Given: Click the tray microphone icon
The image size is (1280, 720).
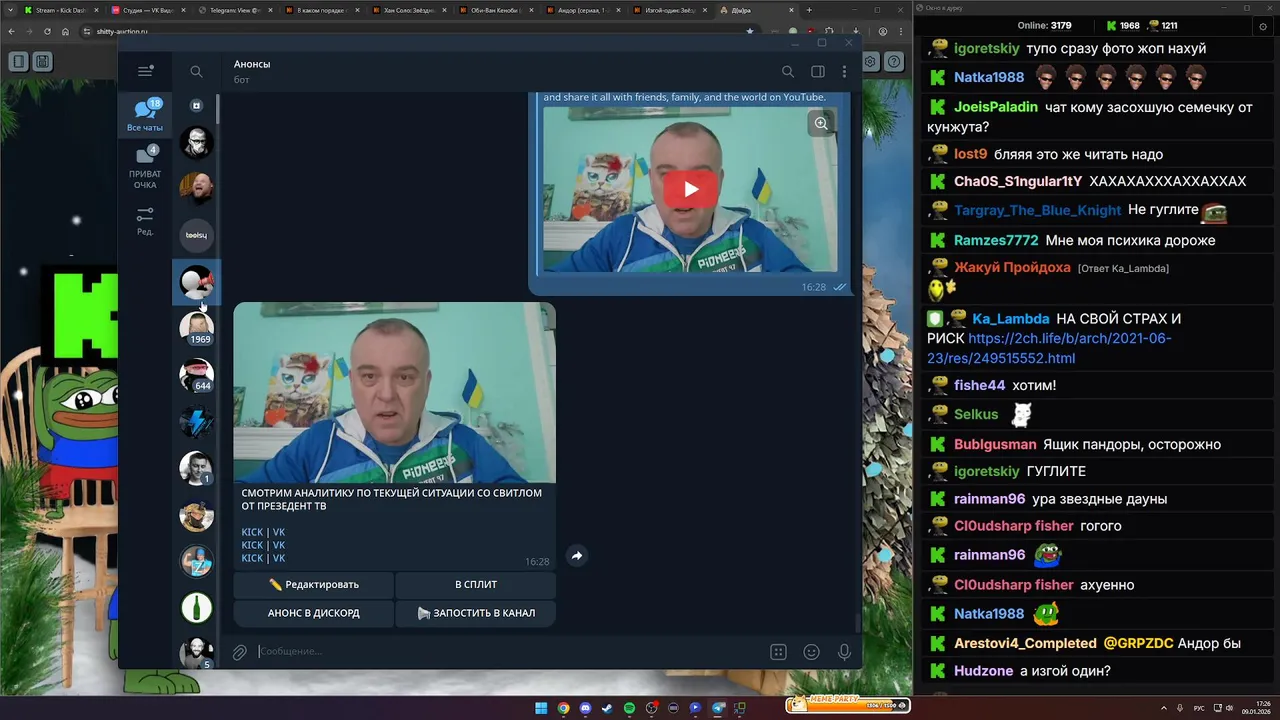Looking at the screenshot, I should tap(1180, 708).
